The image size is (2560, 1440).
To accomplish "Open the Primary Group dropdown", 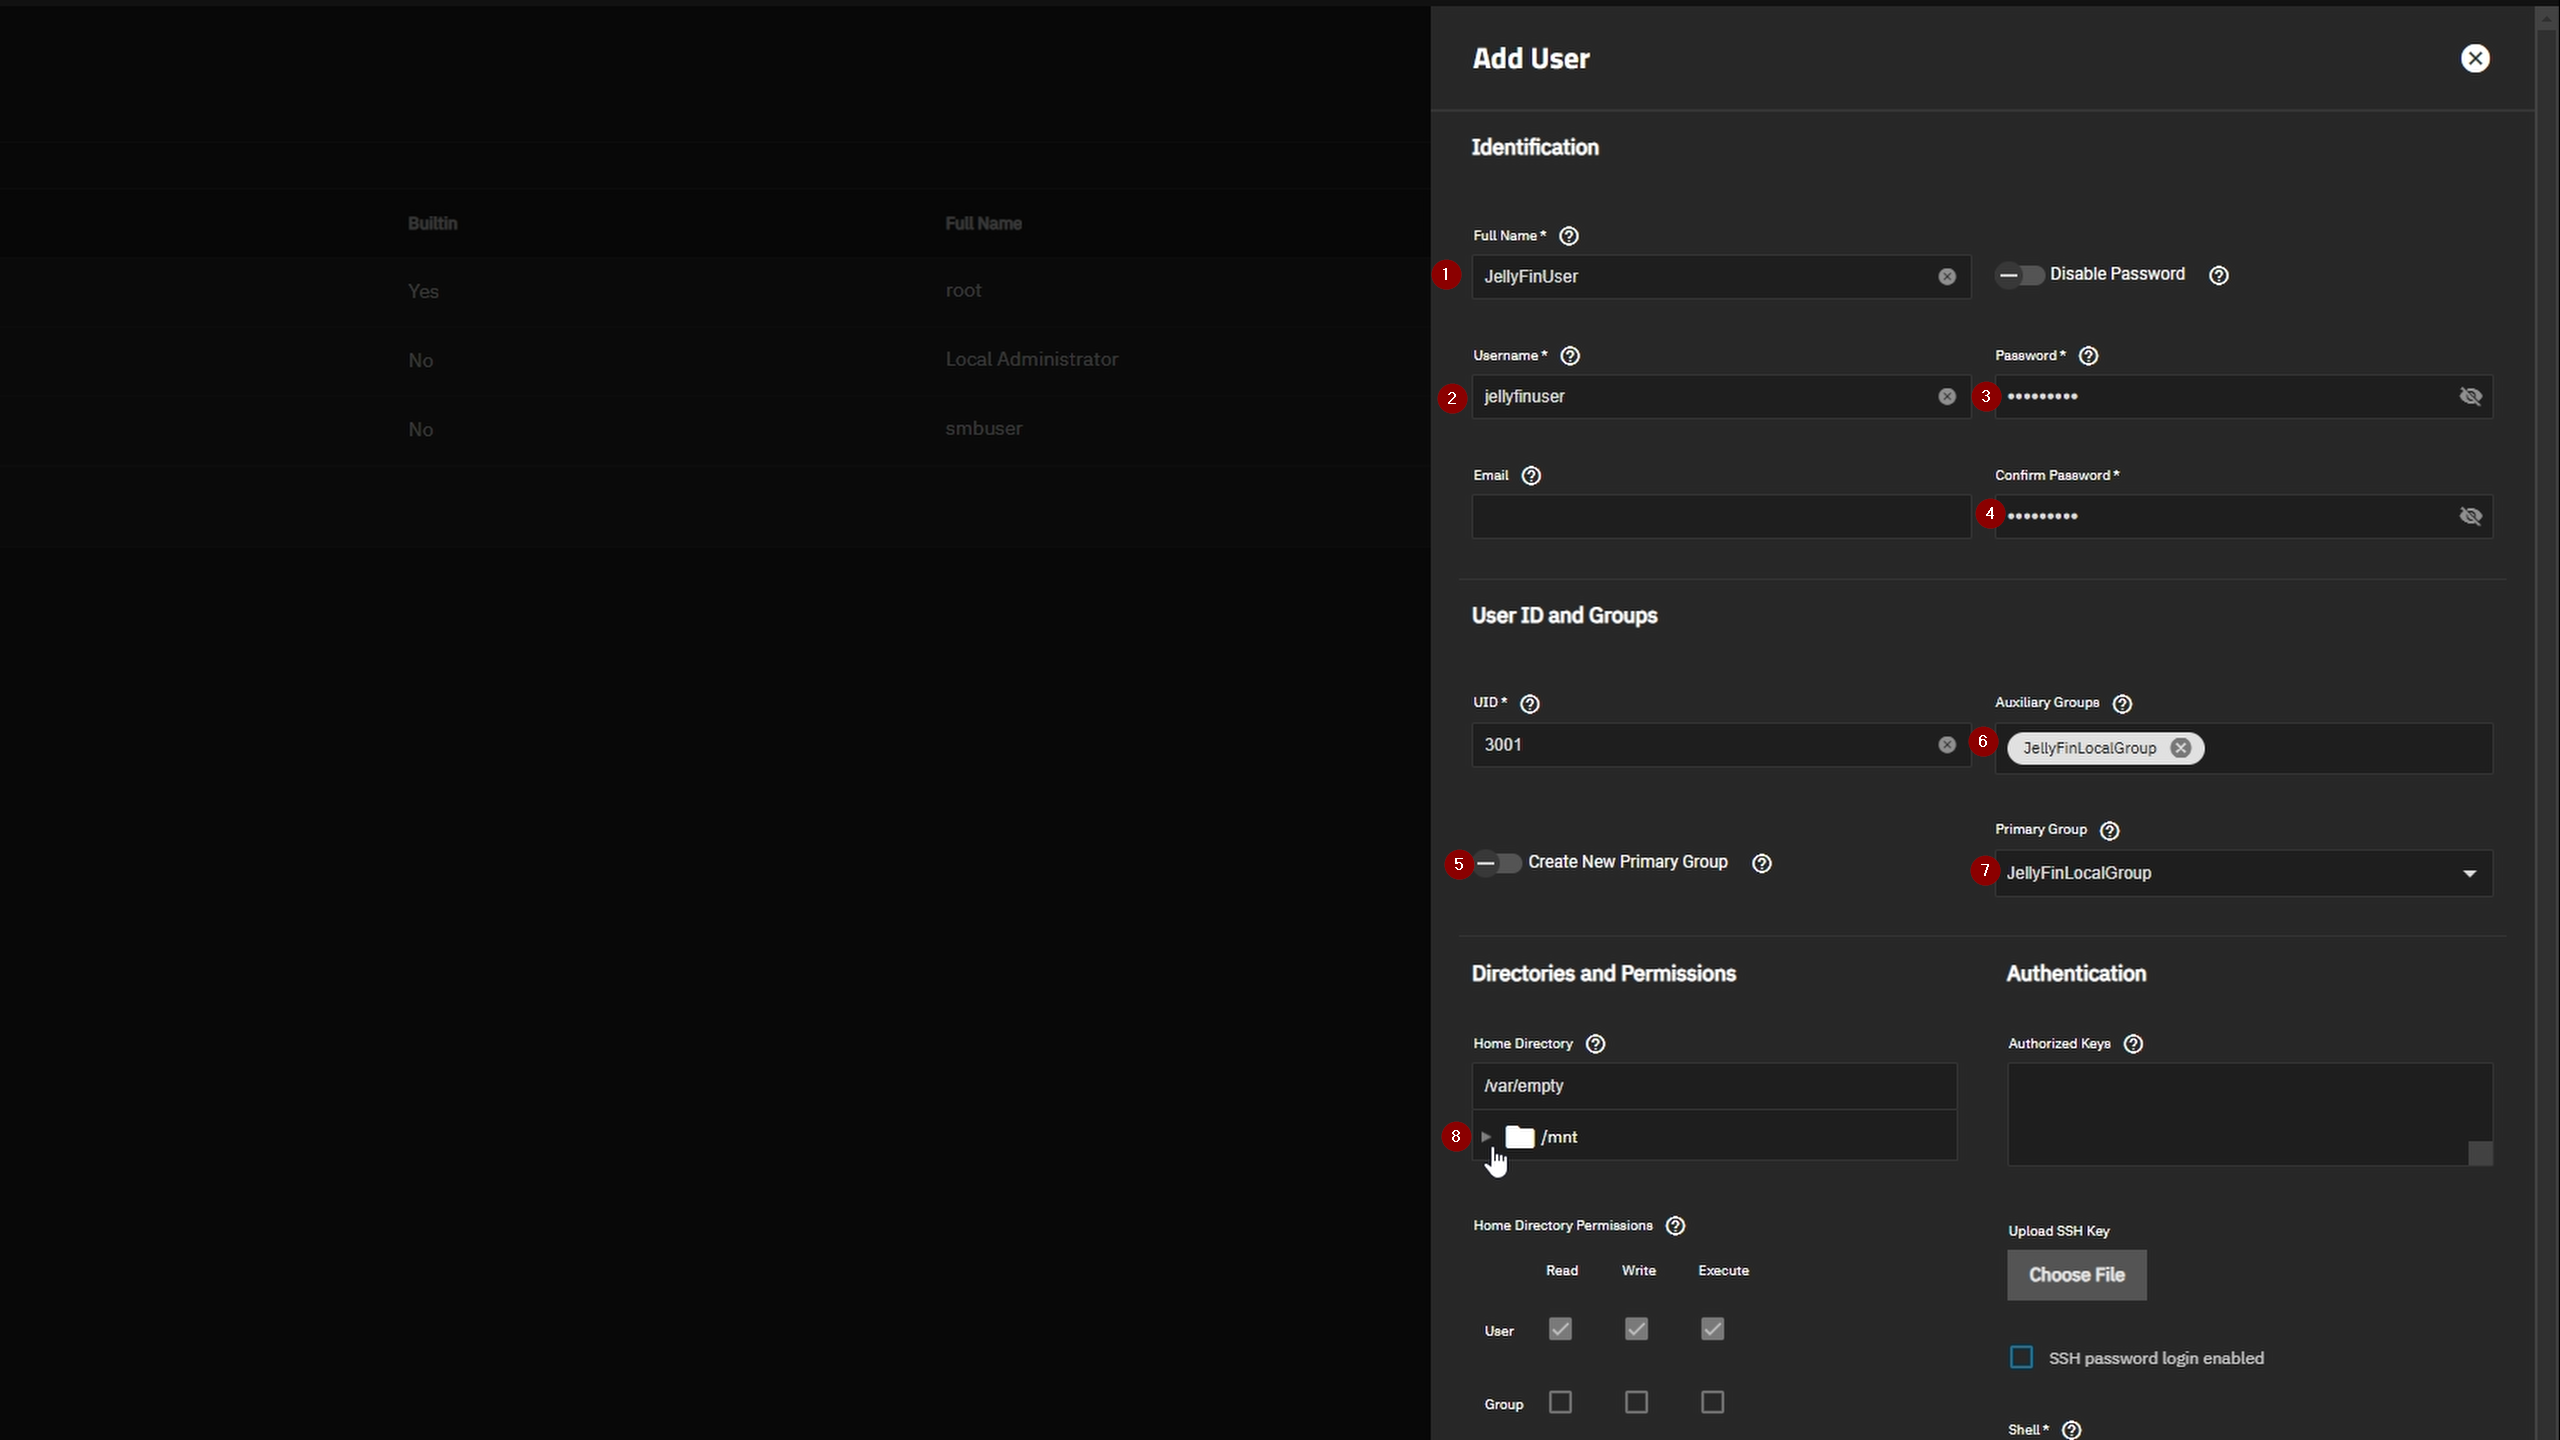I will (x=2243, y=873).
